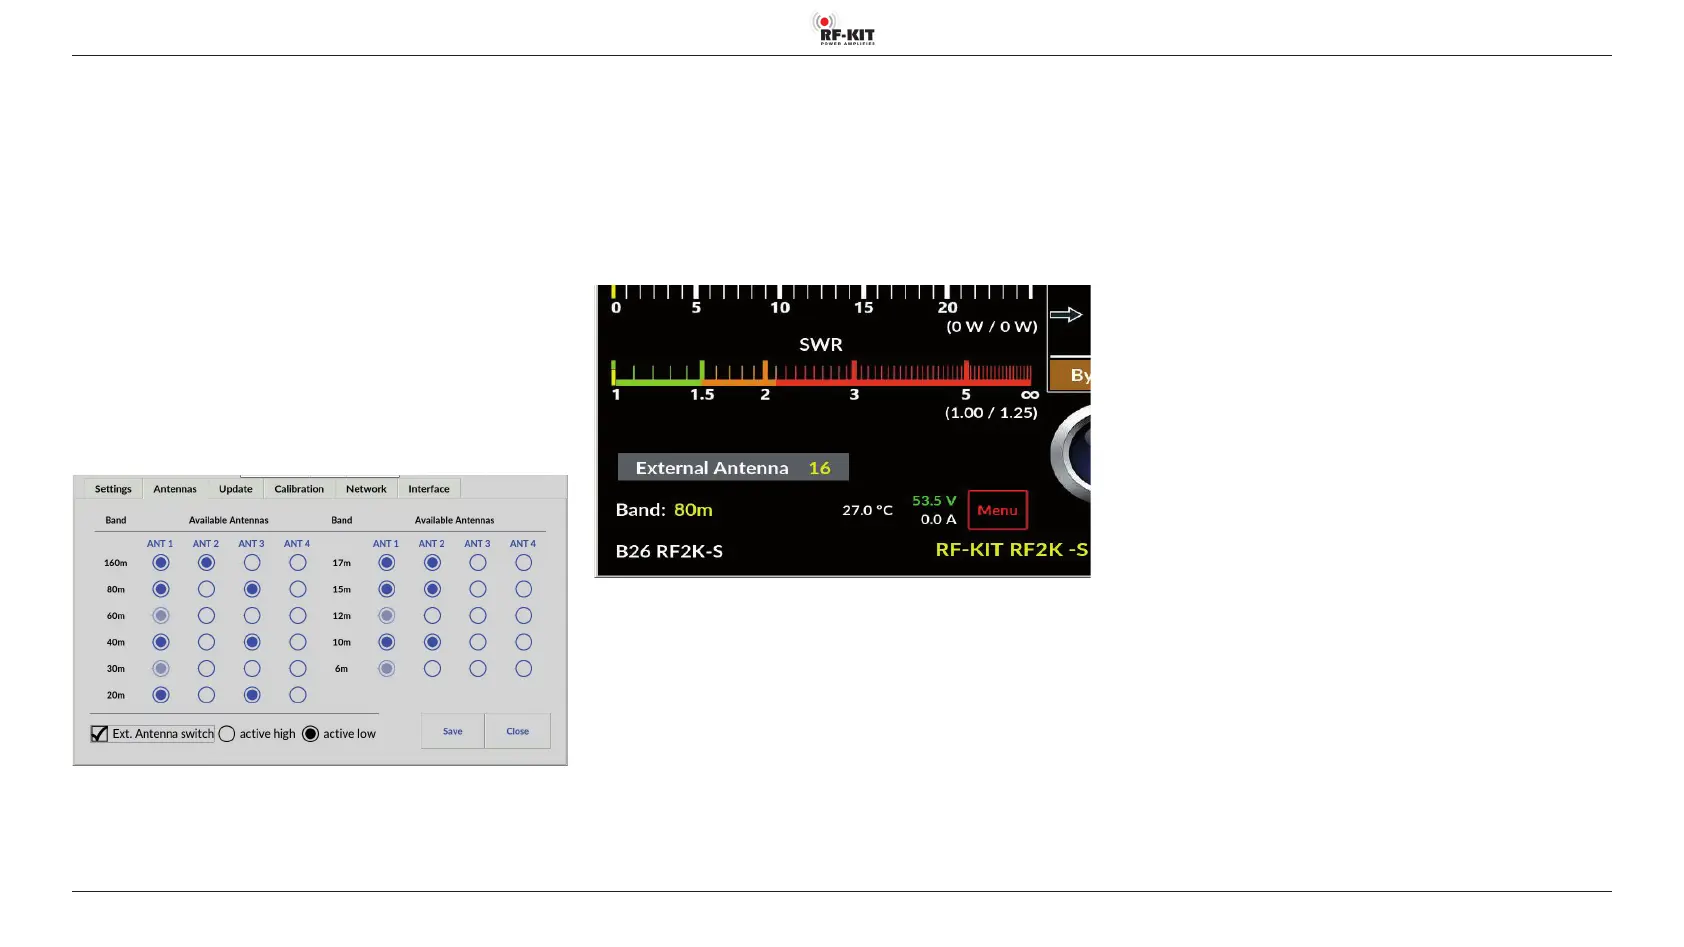Image resolution: width=1684 pixels, height=947 pixels.
Task: Click the RF-KIT logo at page top
Action: (843, 29)
